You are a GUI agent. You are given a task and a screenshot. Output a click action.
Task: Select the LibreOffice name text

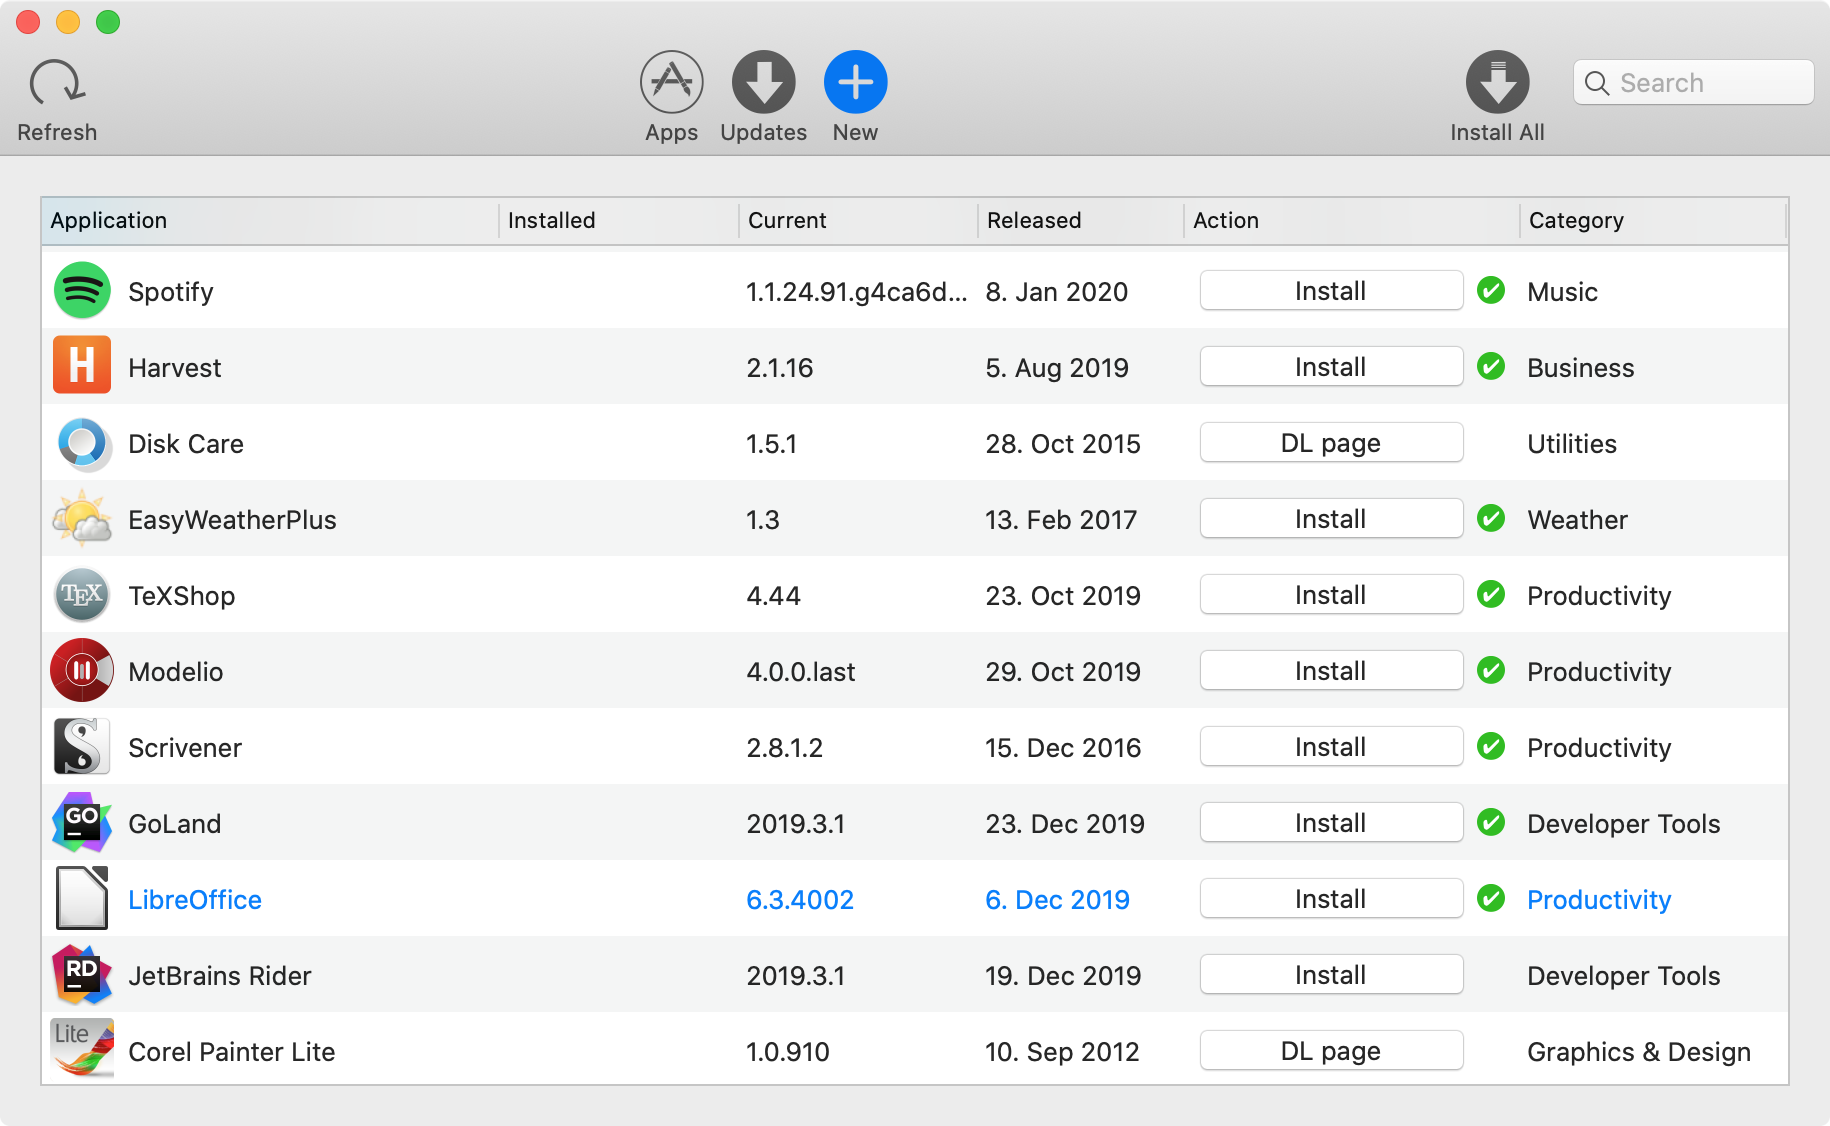(x=195, y=900)
